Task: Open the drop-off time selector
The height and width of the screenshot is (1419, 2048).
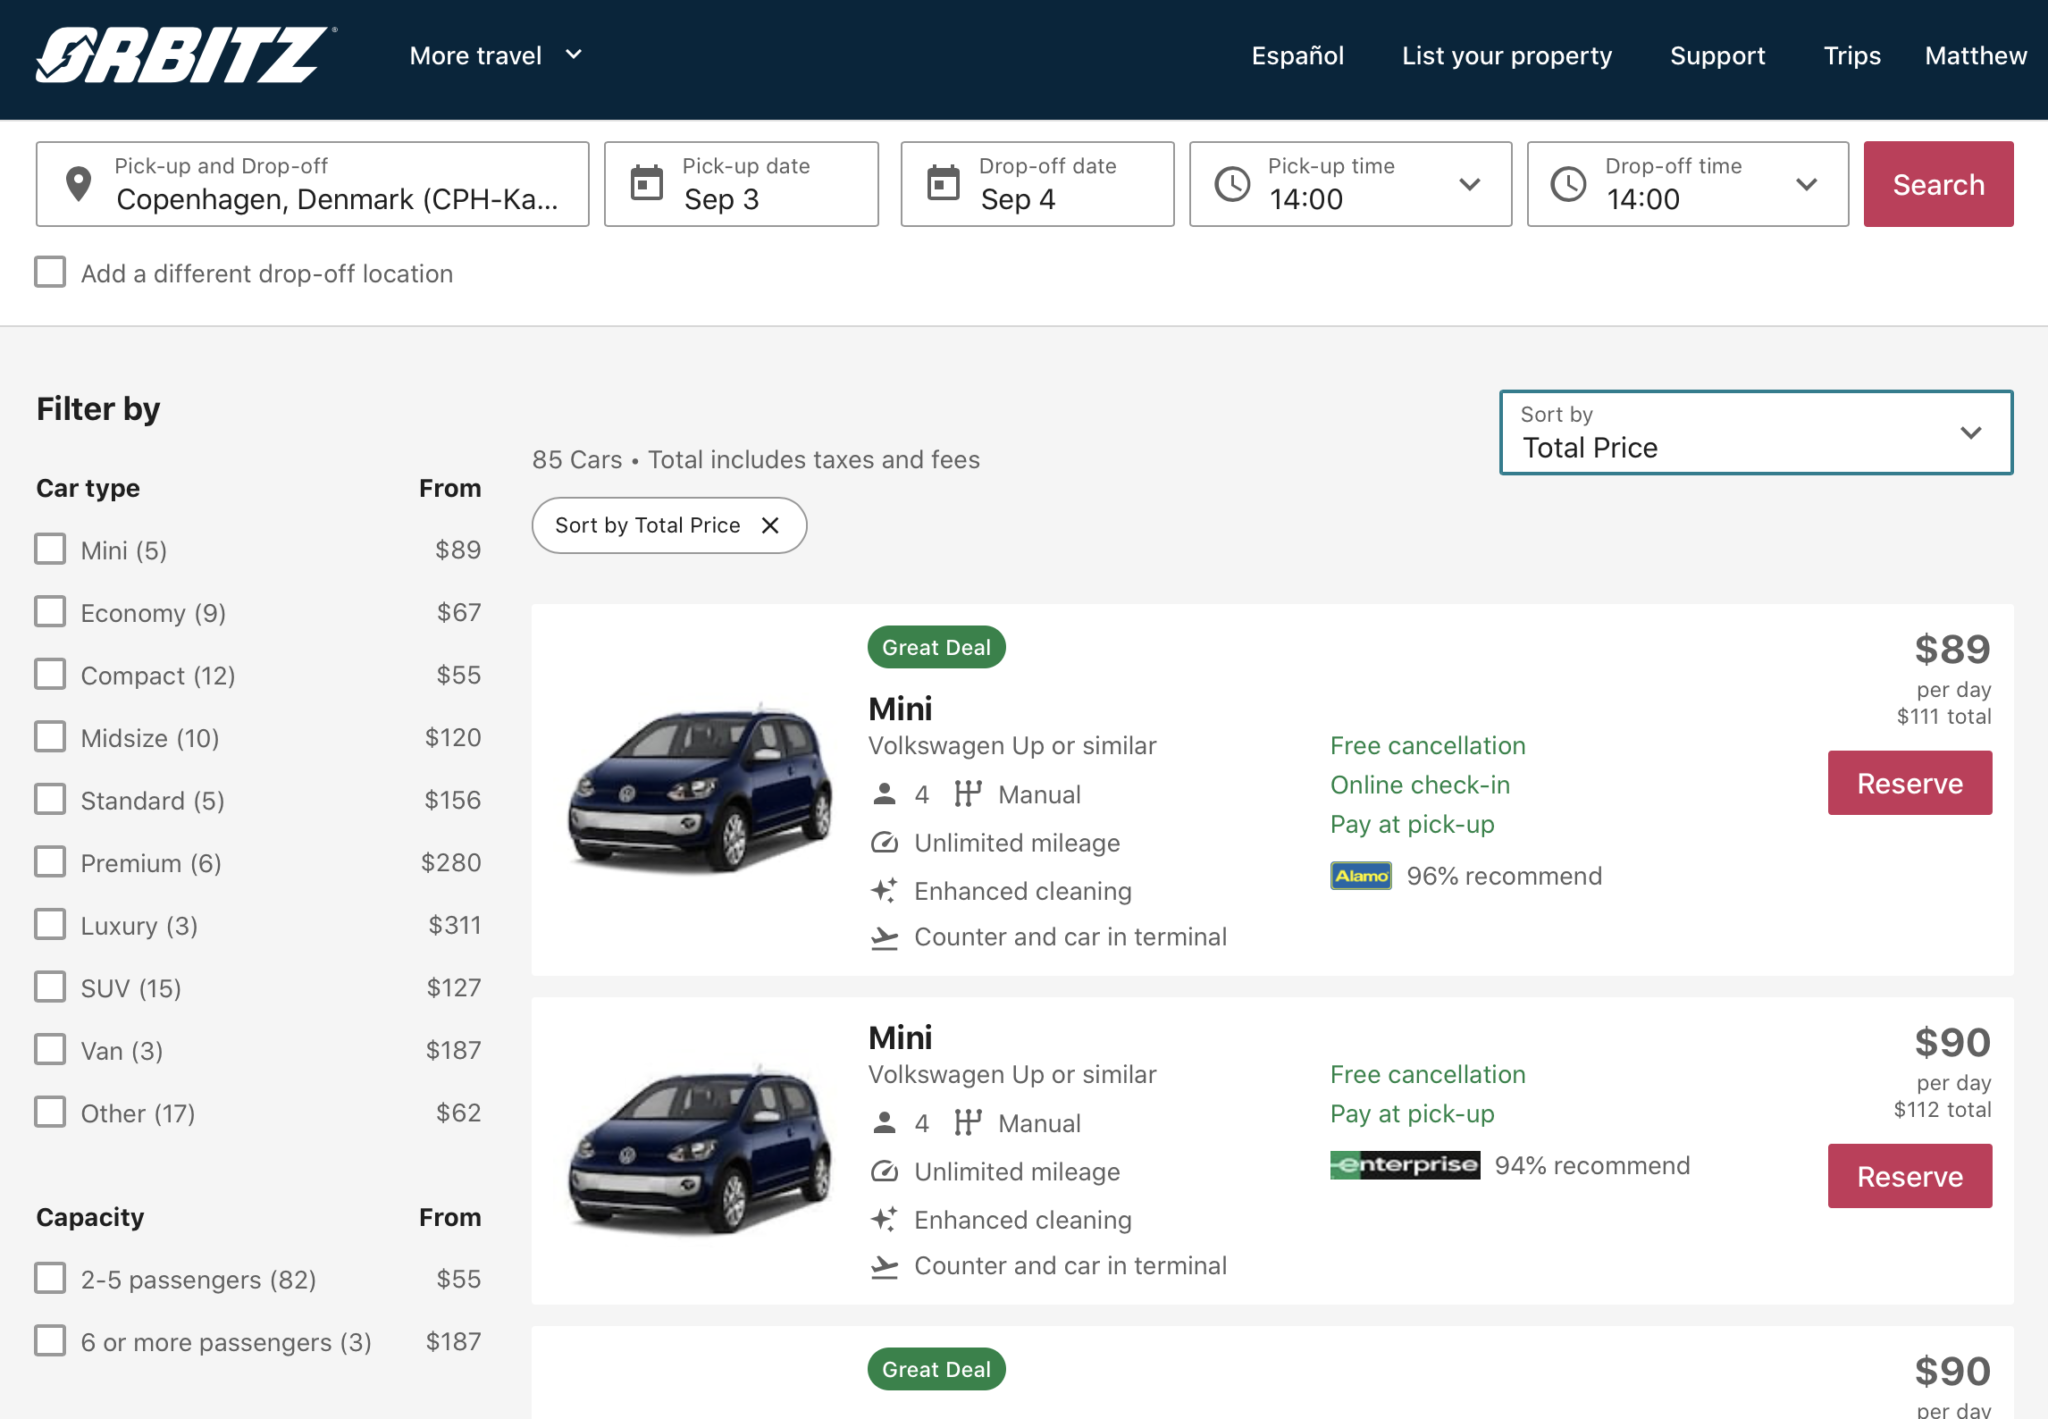Action: click(1806, 184)
